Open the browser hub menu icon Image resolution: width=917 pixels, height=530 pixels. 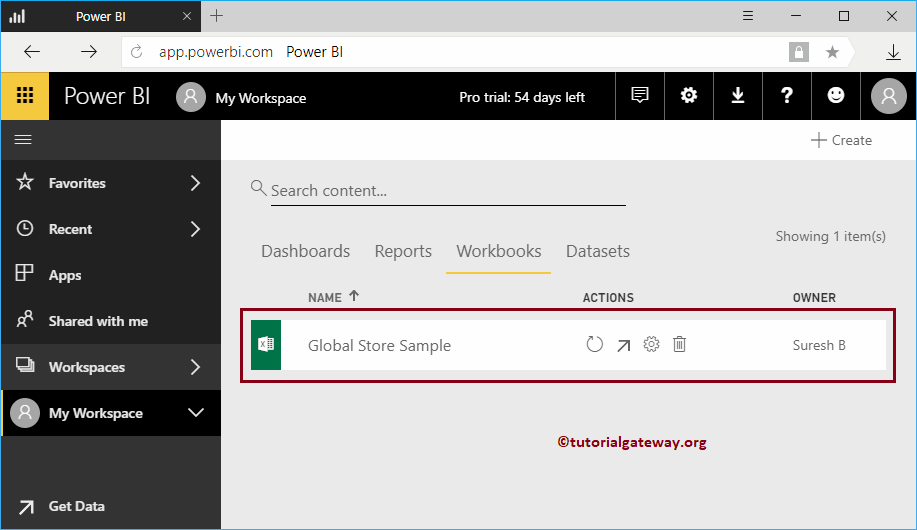tap(748, 16)
